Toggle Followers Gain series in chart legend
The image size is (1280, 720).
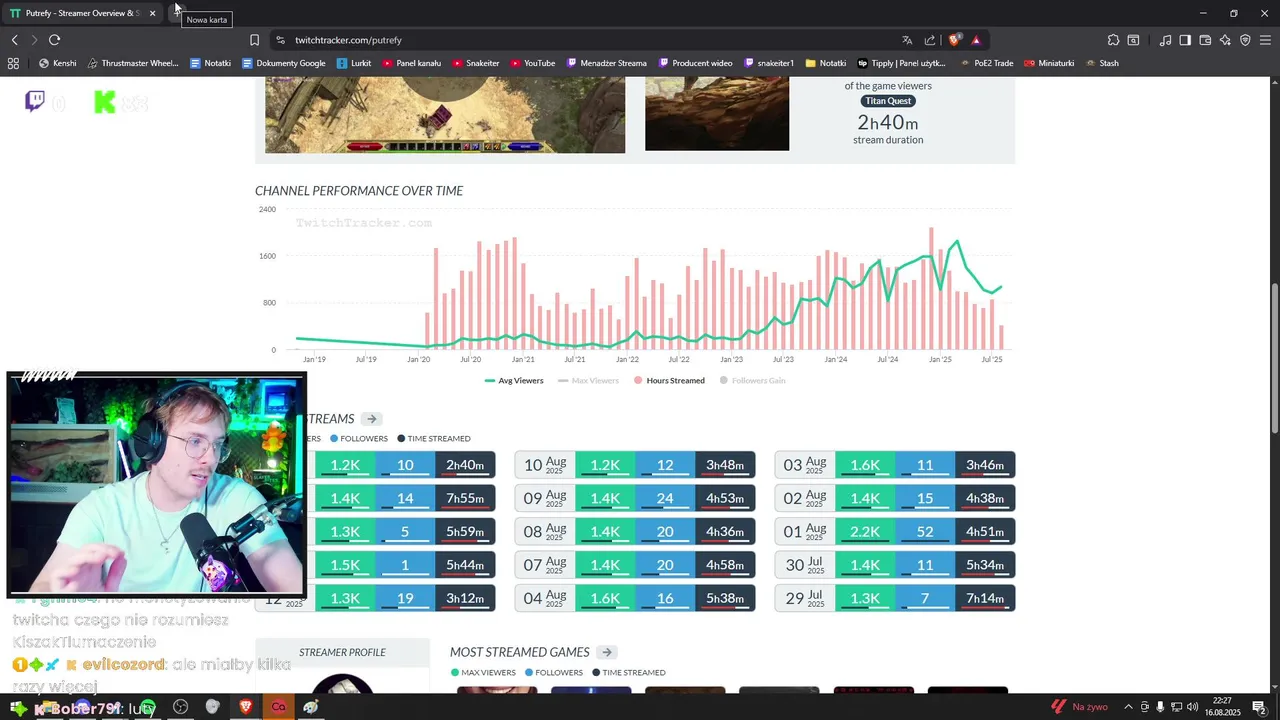tap(754, 381)
